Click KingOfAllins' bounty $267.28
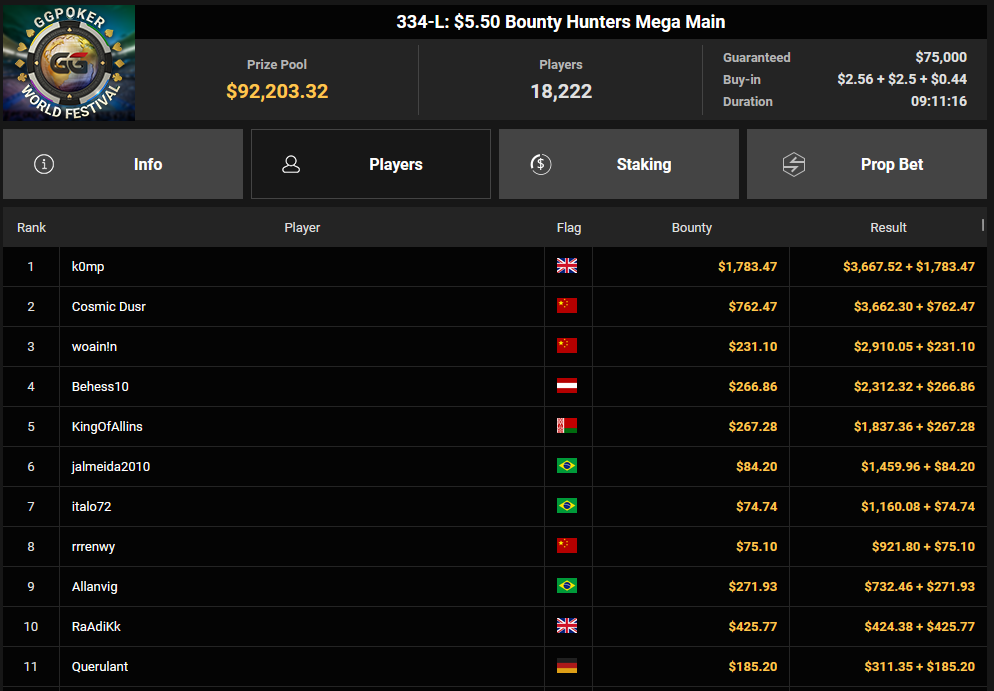The image size is (994, 691). [x=752, y=426]
